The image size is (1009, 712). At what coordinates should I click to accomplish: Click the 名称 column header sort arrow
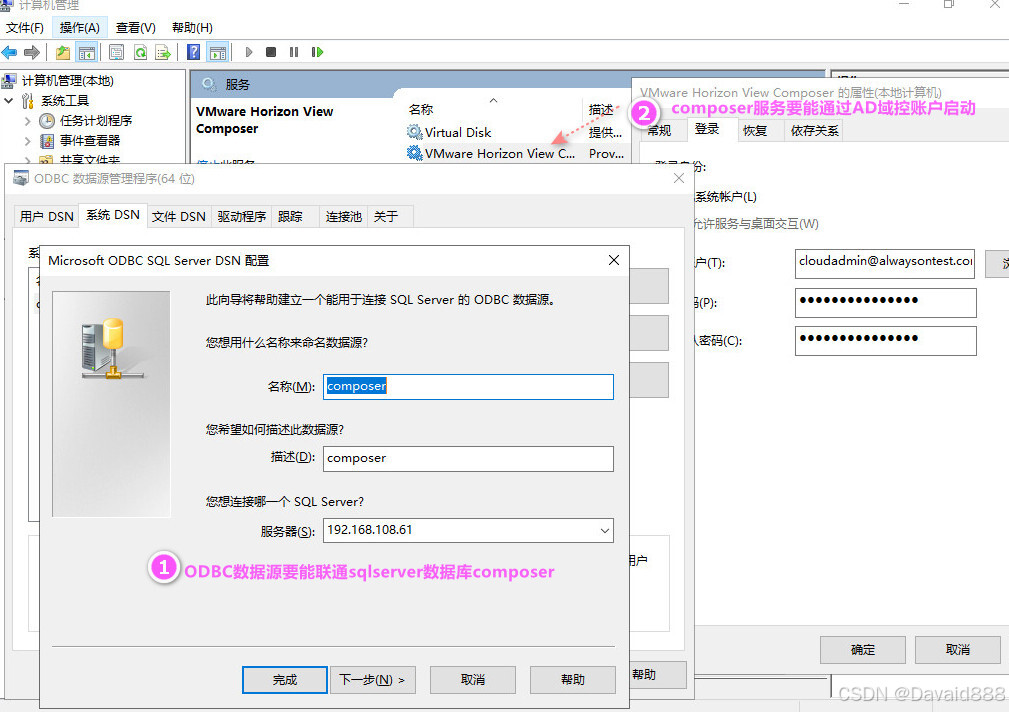point(494,100)
